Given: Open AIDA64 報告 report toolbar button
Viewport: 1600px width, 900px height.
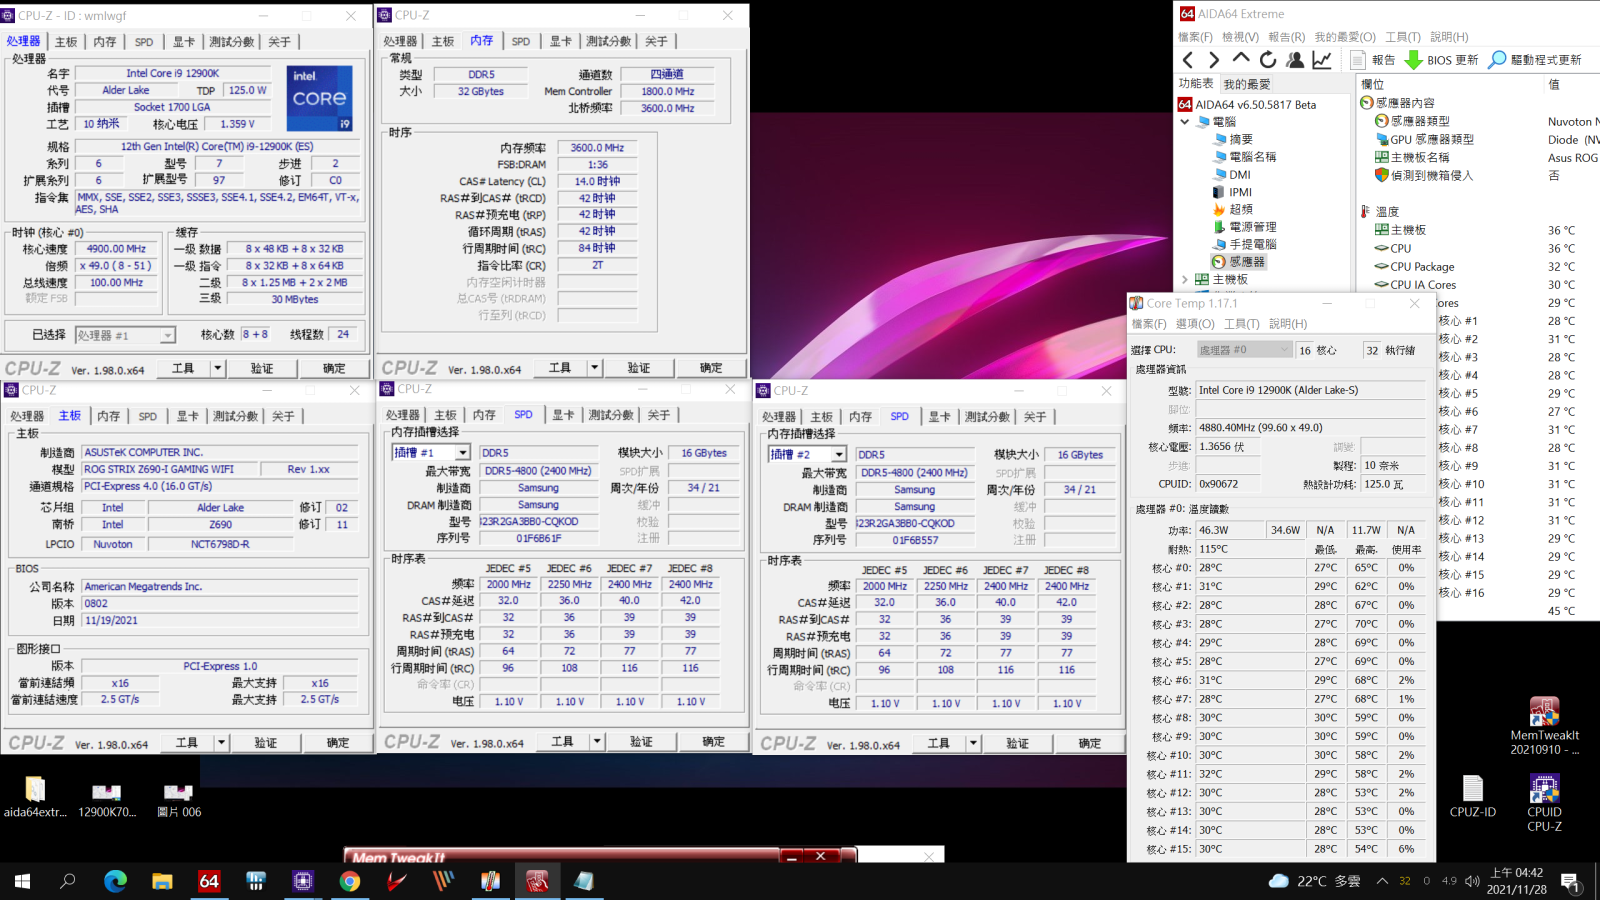Looking at the screenshot, I should (x=1372, y=60).
